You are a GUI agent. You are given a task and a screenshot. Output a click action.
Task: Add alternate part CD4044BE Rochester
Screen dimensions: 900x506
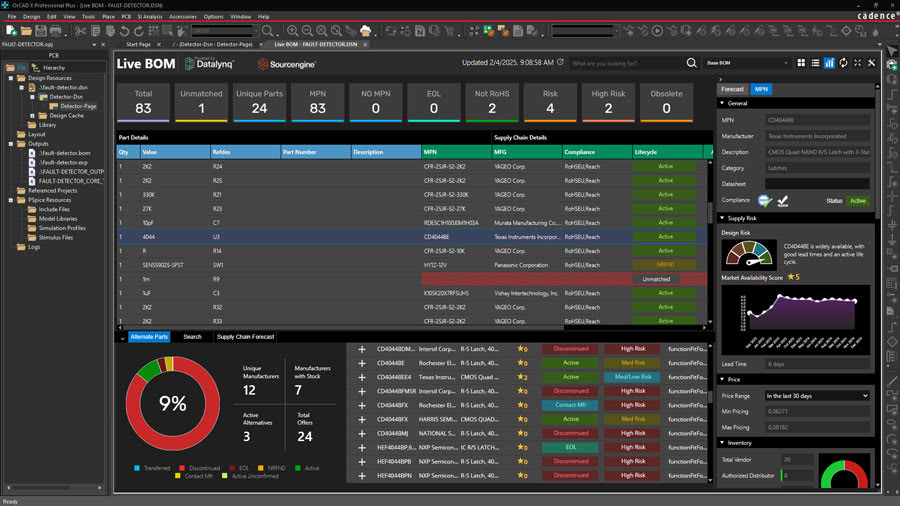tap(362, 363)
